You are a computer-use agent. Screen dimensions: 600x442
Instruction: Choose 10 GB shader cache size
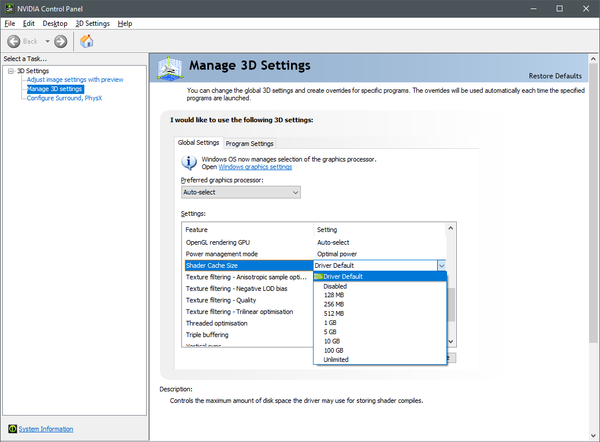pos(333,341)
